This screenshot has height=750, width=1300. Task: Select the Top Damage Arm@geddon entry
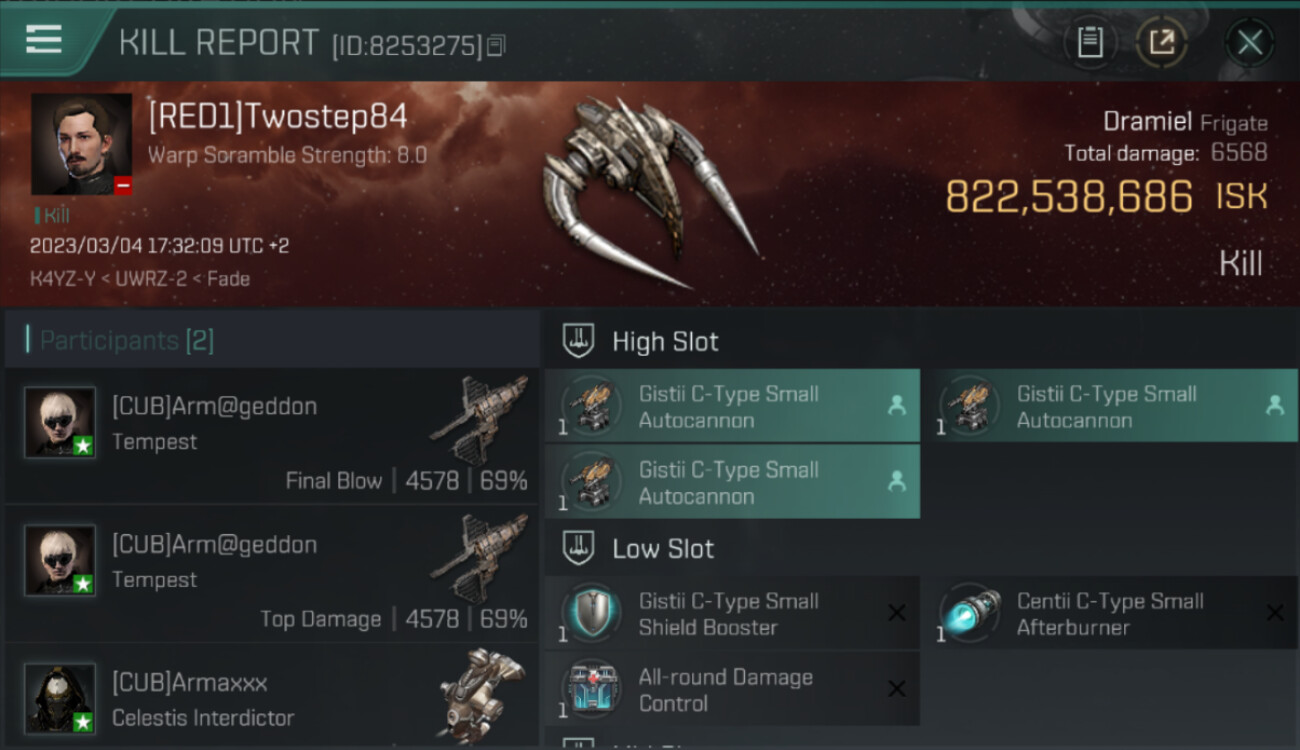pyautogui.click(x=272, y=575)
